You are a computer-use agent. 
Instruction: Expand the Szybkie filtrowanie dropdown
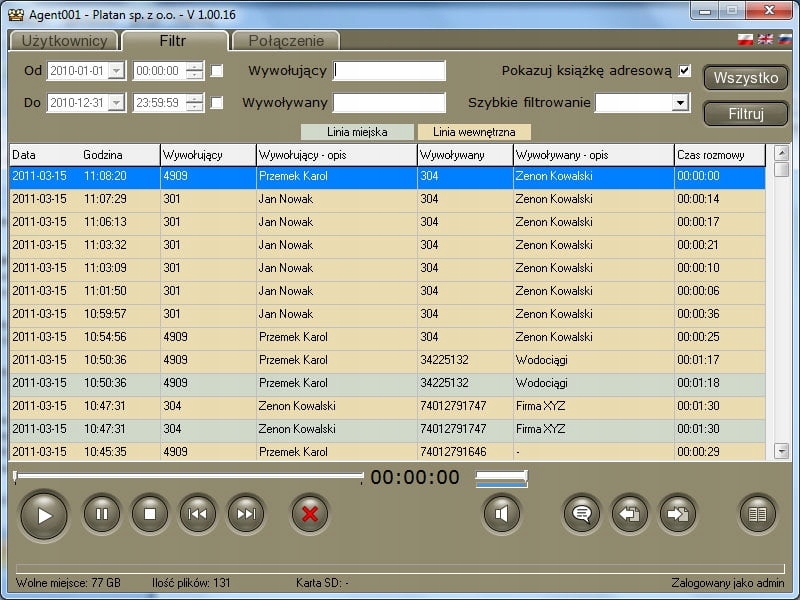point(680,103)
